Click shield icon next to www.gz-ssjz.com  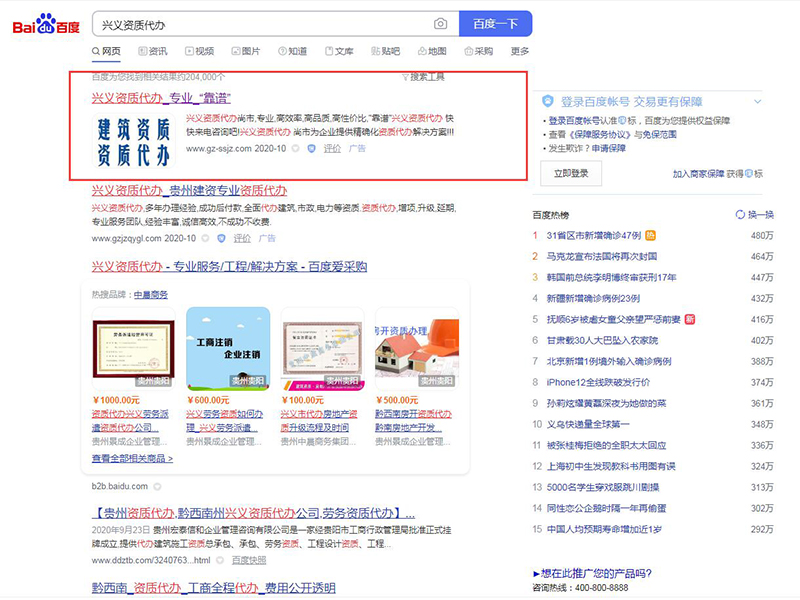[311, 148]
